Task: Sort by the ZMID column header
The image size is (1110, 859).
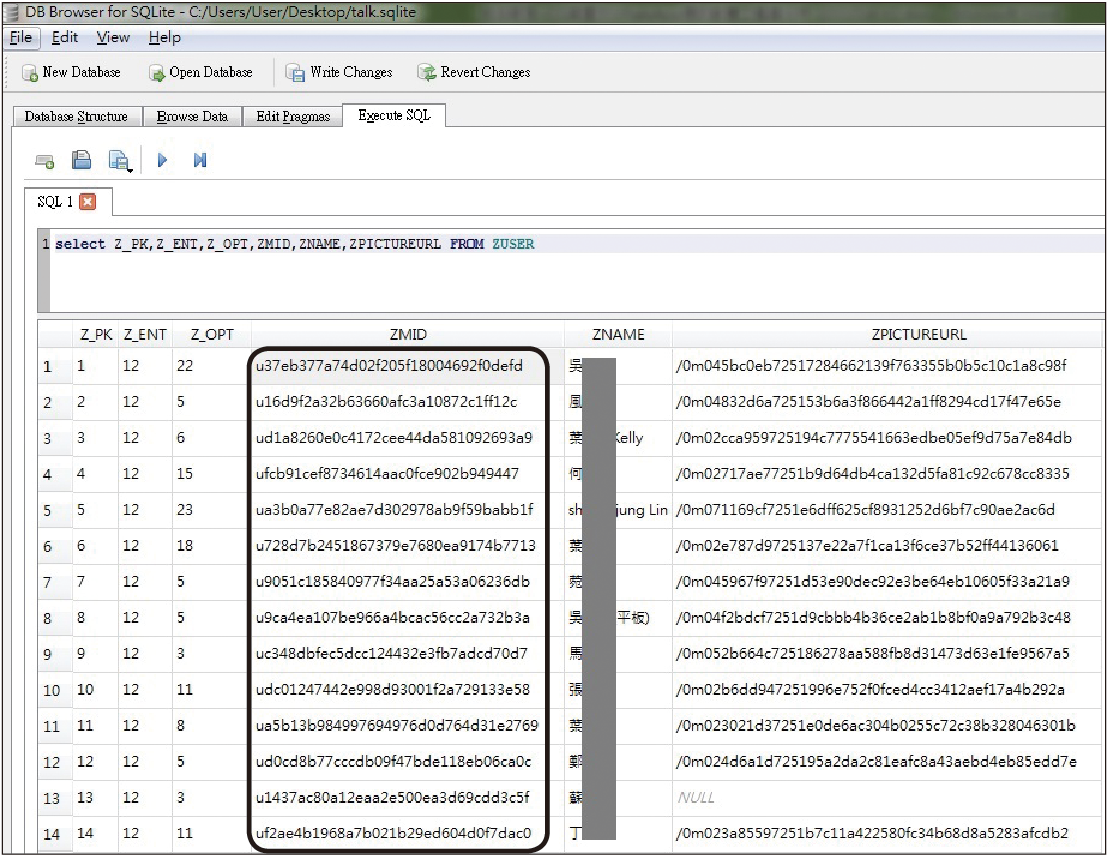Action: (x=408, y=335)
